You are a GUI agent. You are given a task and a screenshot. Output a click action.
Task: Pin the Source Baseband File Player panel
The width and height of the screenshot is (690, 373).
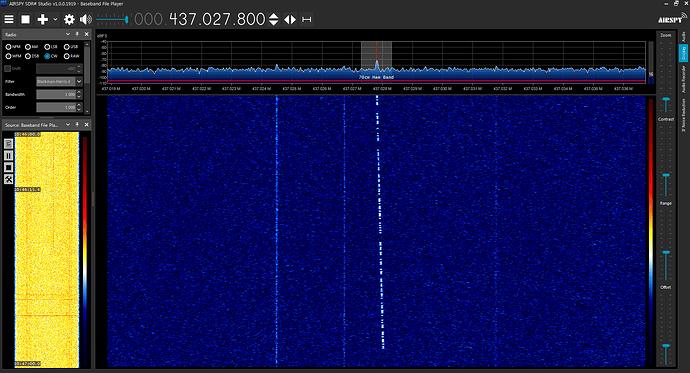[77, 125]
